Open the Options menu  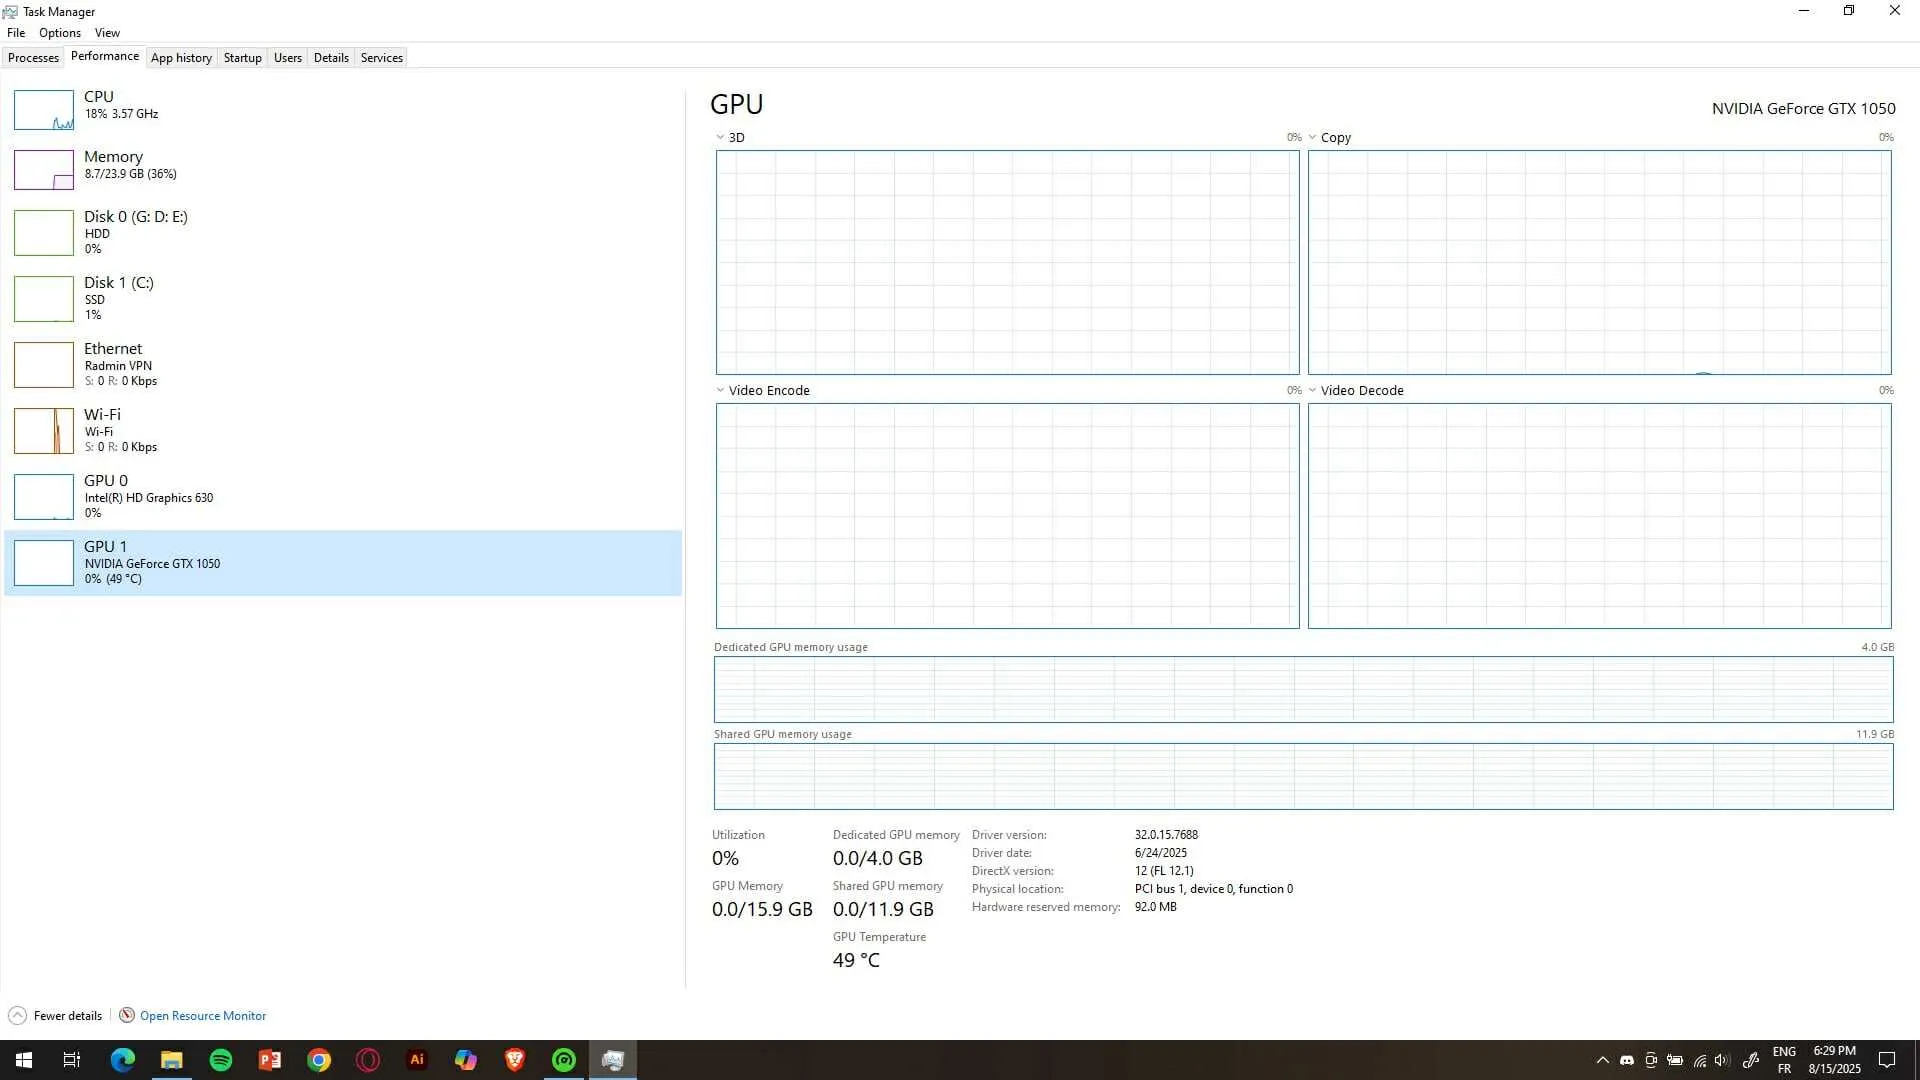click(60, 33)
